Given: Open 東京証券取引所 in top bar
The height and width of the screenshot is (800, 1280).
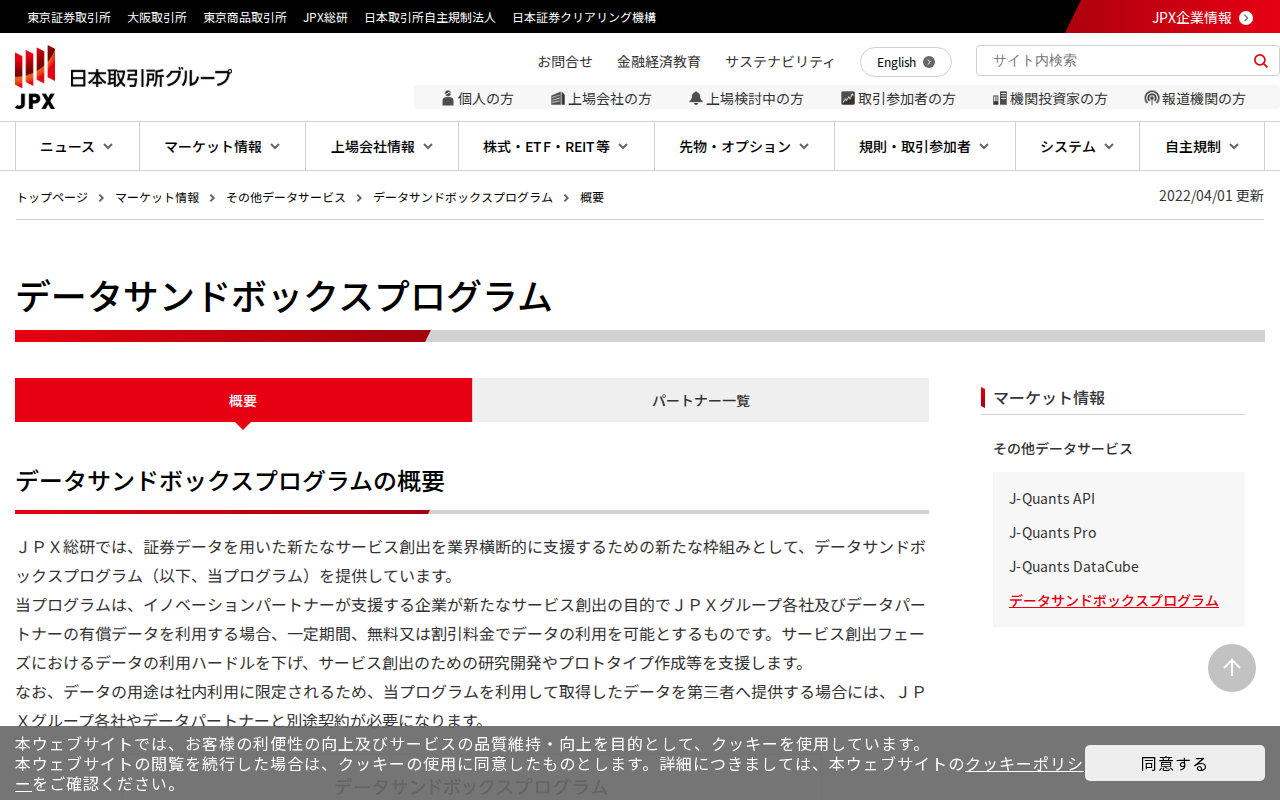Looking at the screenshot, I should [x=69, y=17].
